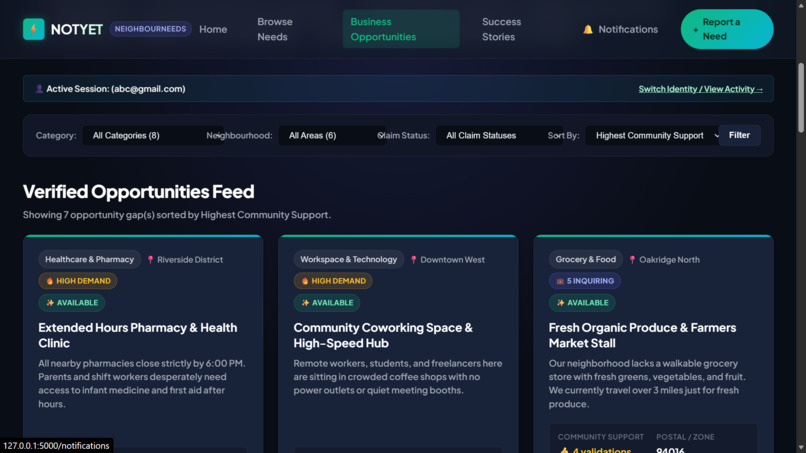Click the flame icon on the Coworking card's High Demand badge

(x=305, y=281)
